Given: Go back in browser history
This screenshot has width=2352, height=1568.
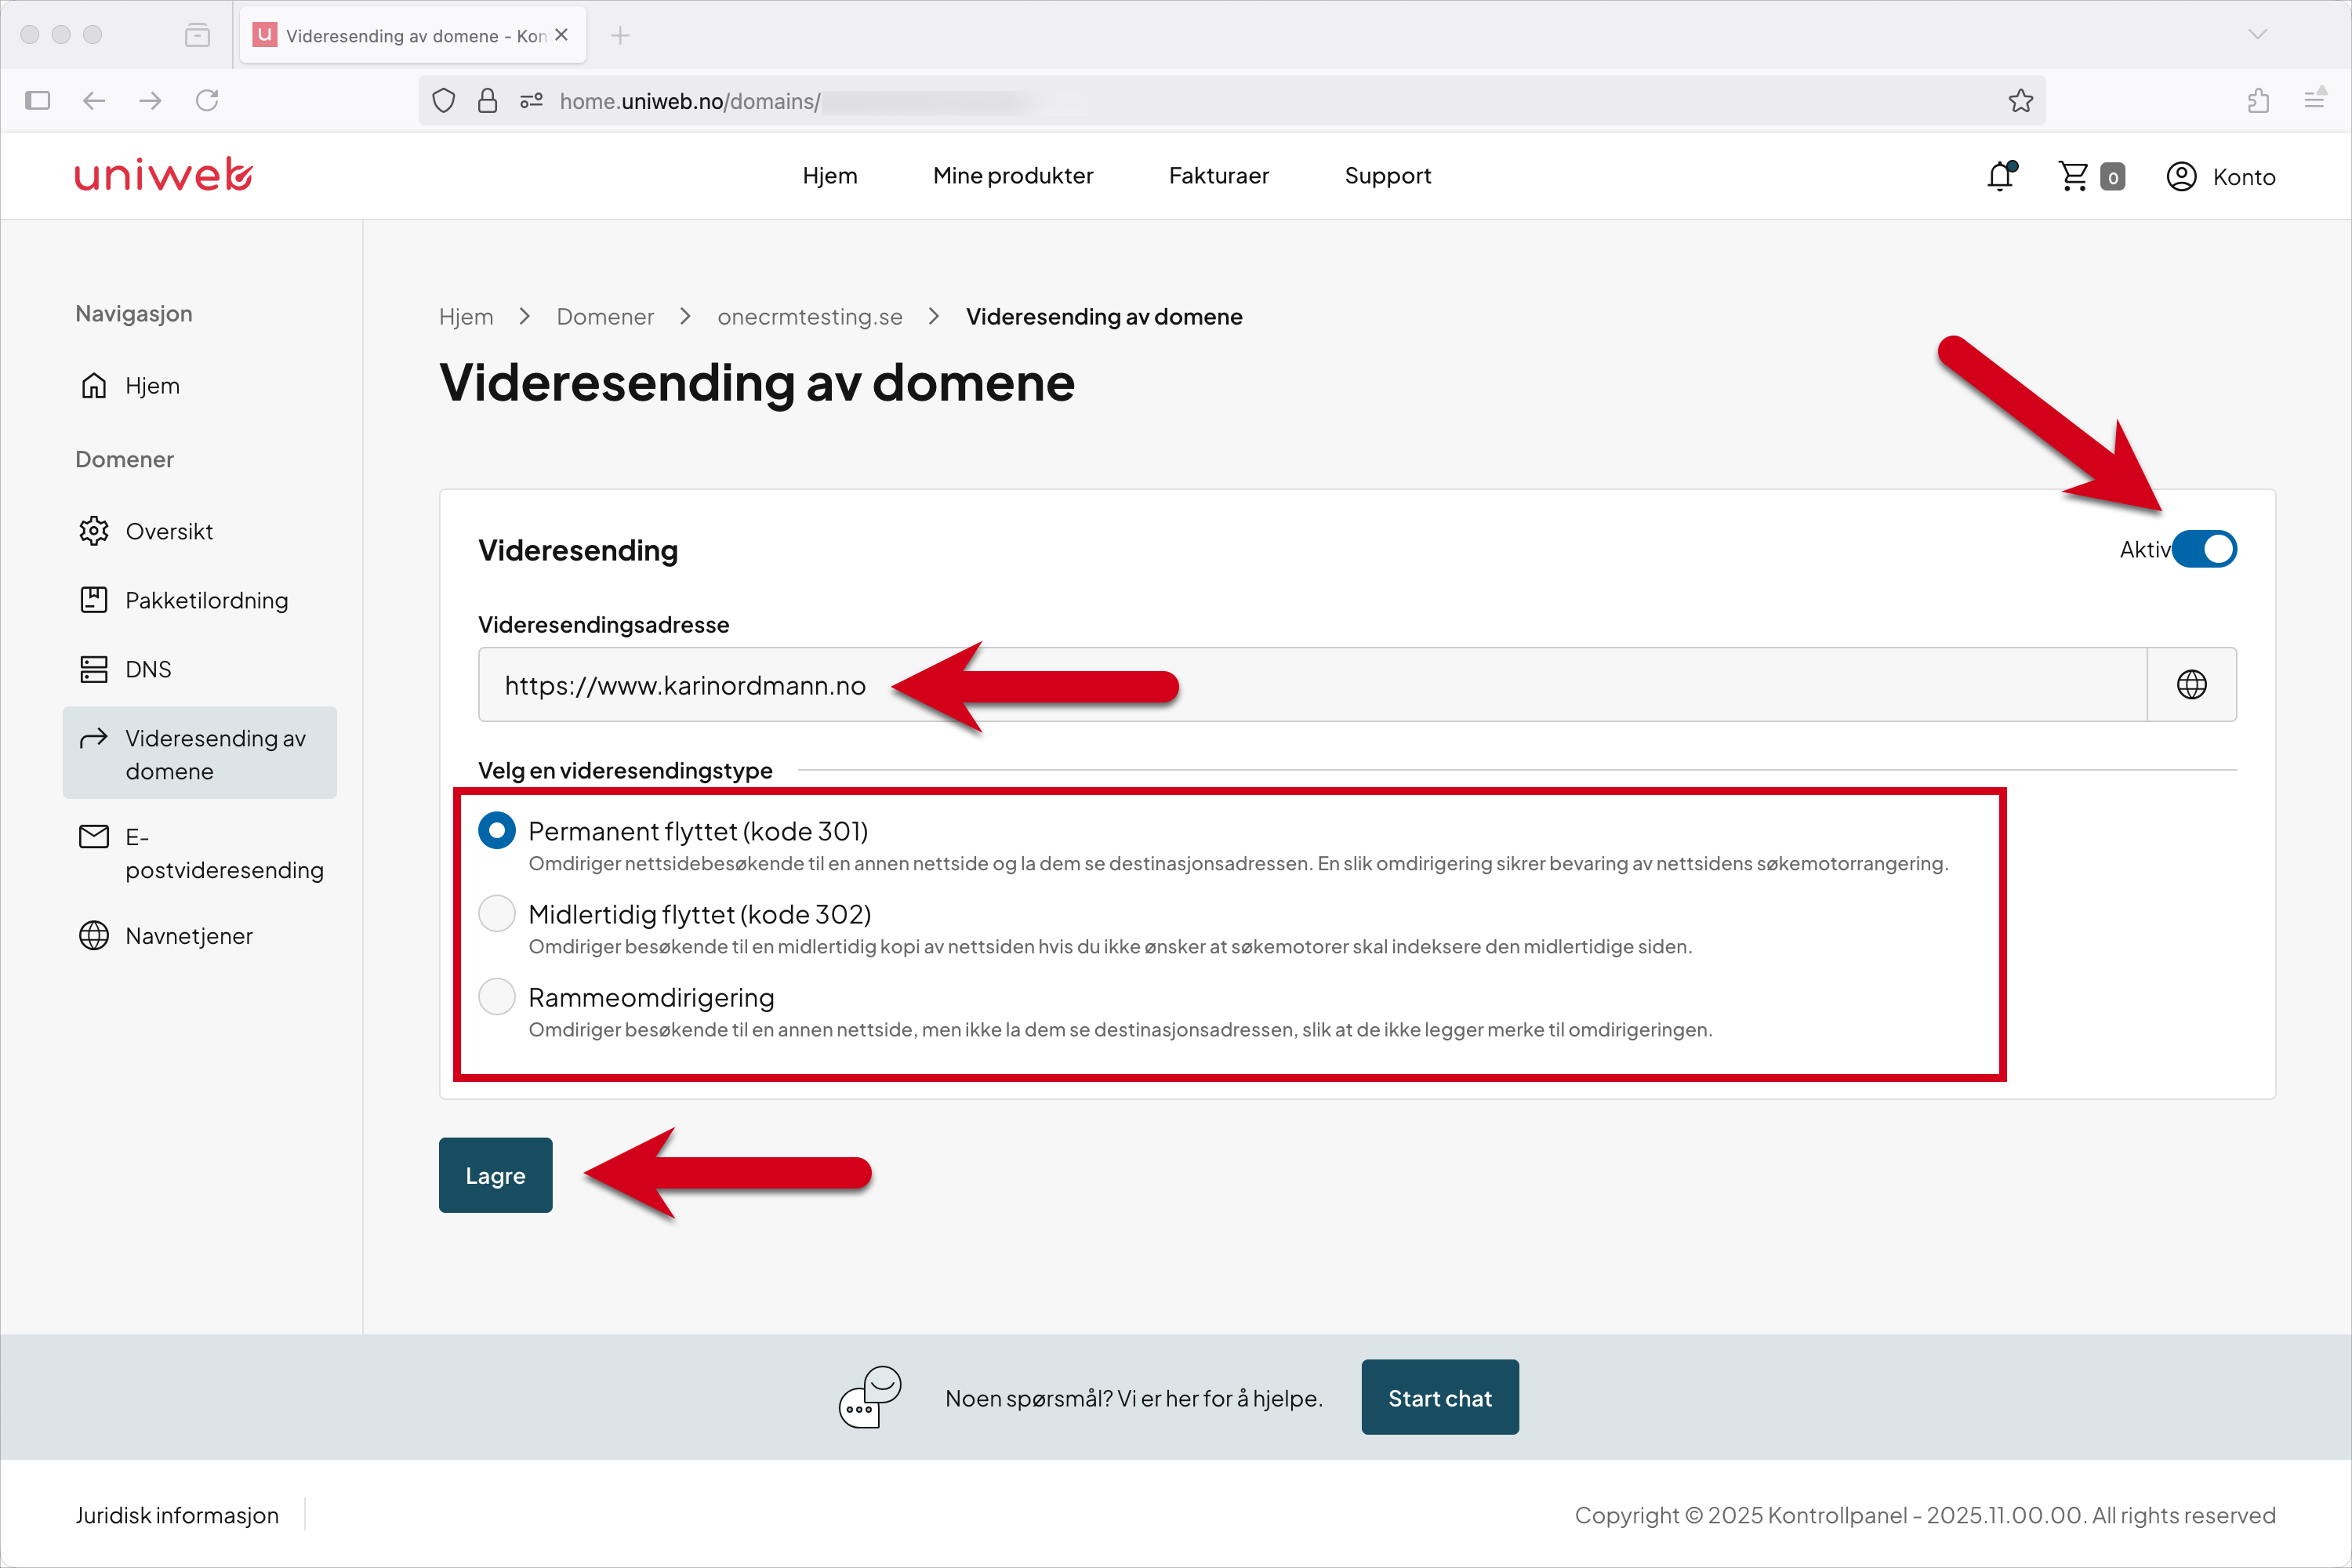Looking at the screenshot, I should [94, 100].
